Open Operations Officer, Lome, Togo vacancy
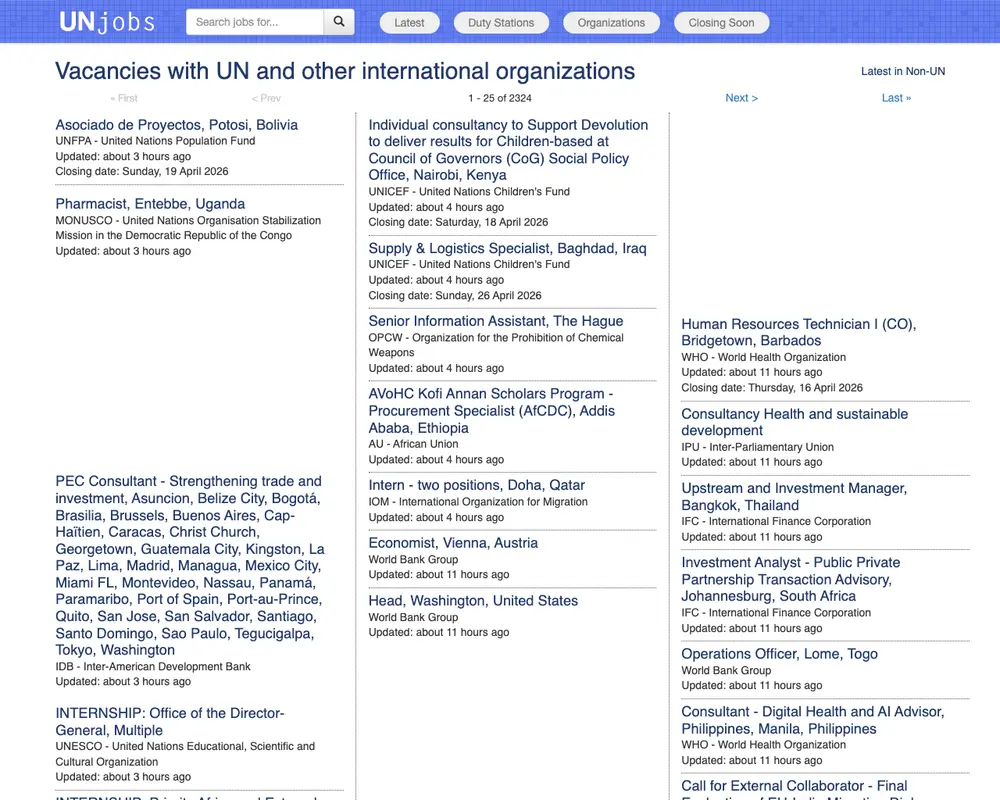Viewport: 1000px width, 800px height. point(779,654)
